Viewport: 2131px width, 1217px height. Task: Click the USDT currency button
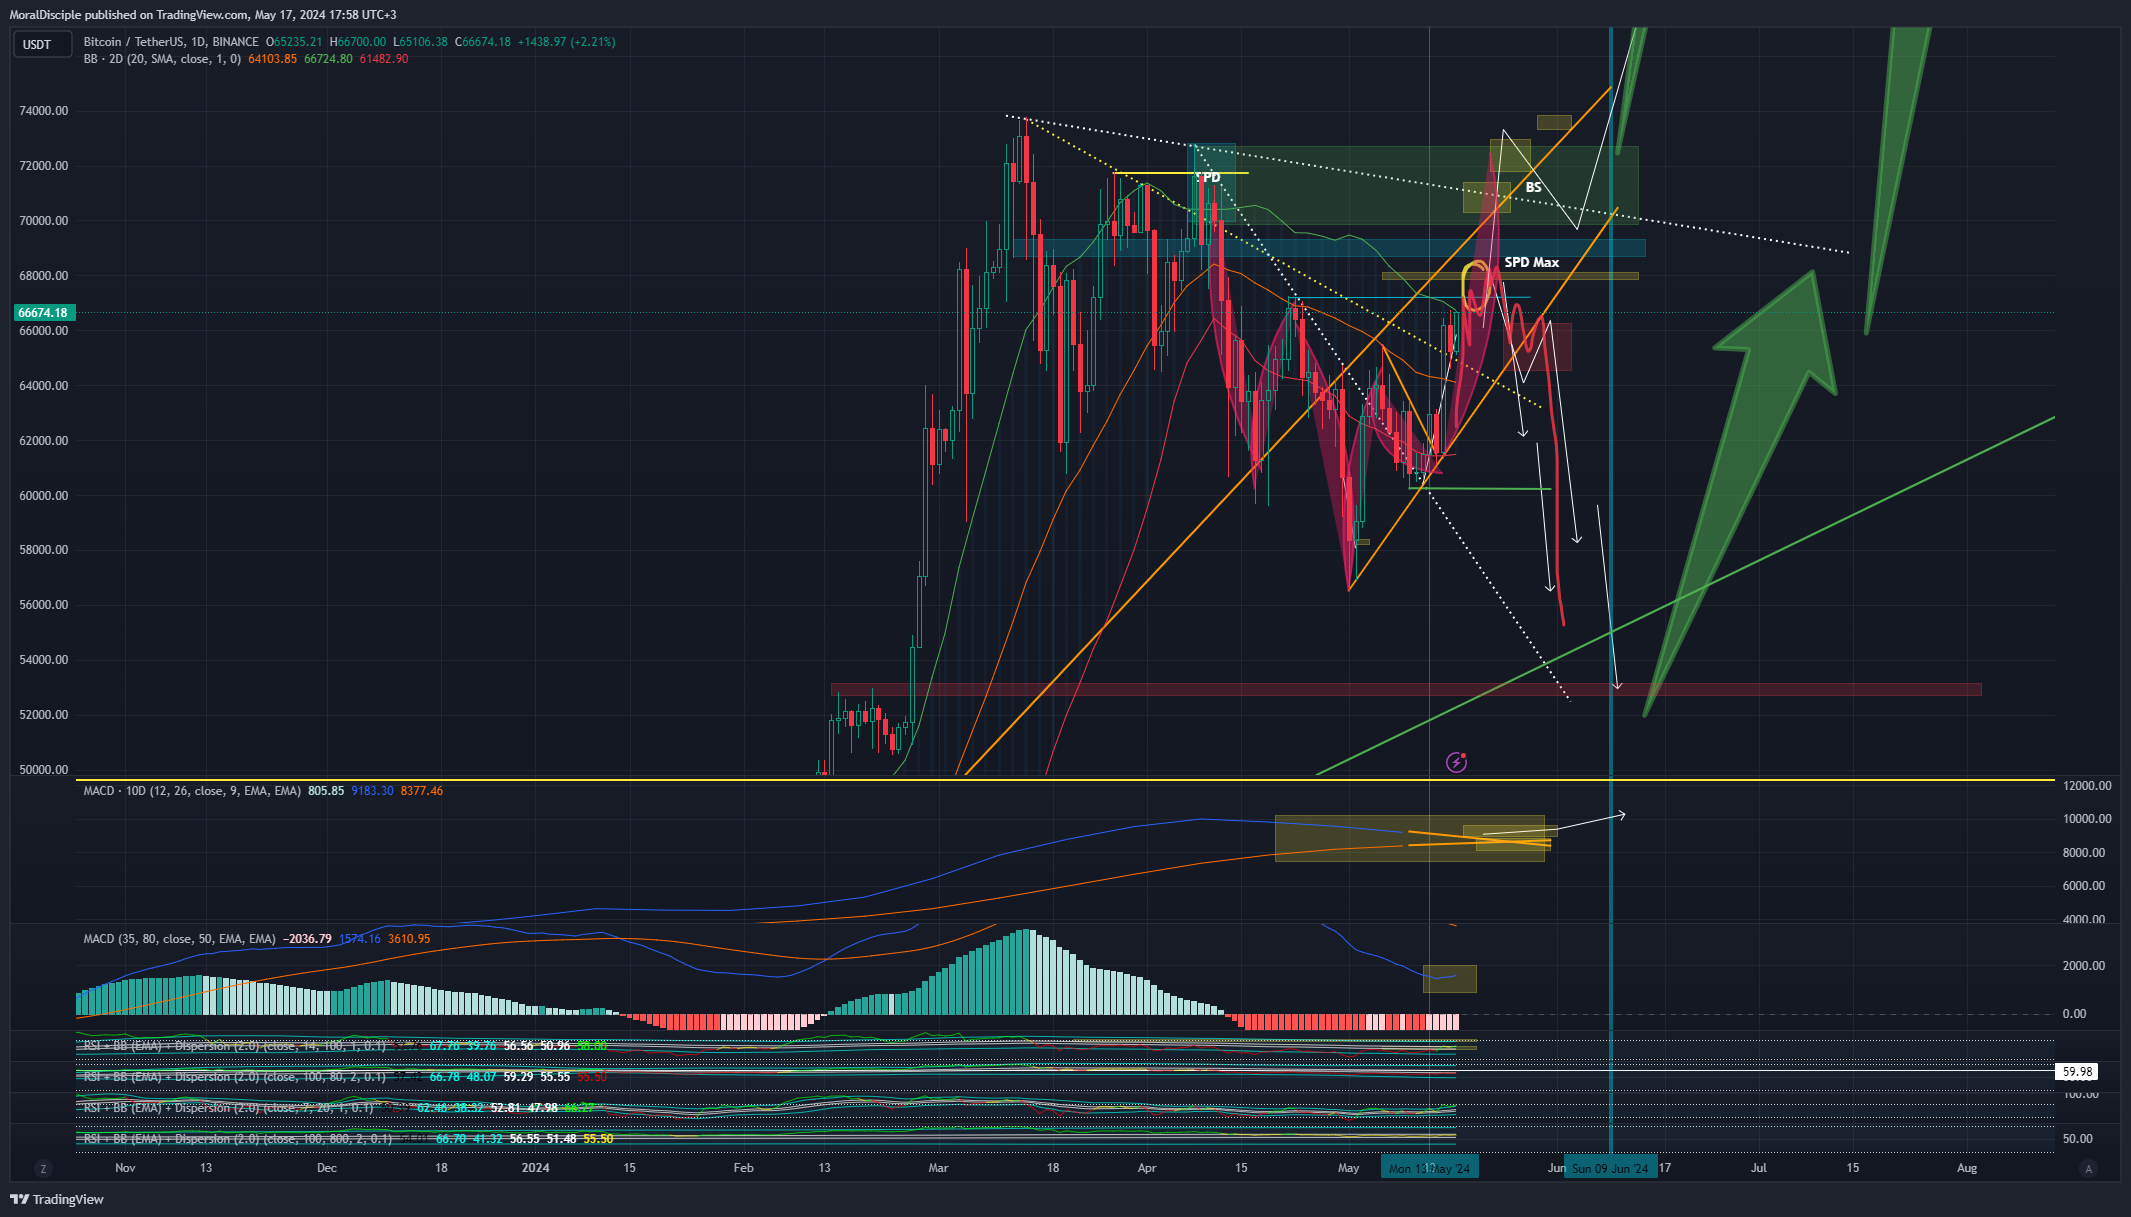point(42,45)
